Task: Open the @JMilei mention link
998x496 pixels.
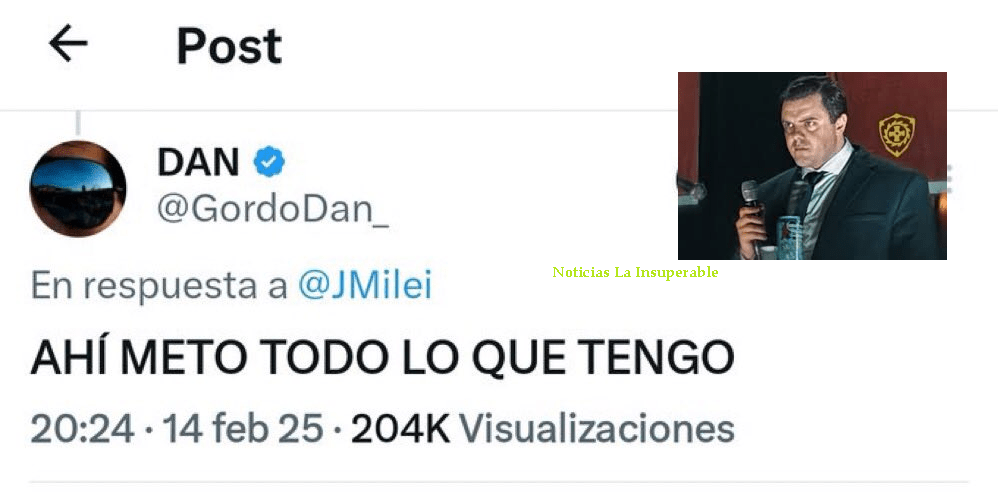Action: click(365, 287)
